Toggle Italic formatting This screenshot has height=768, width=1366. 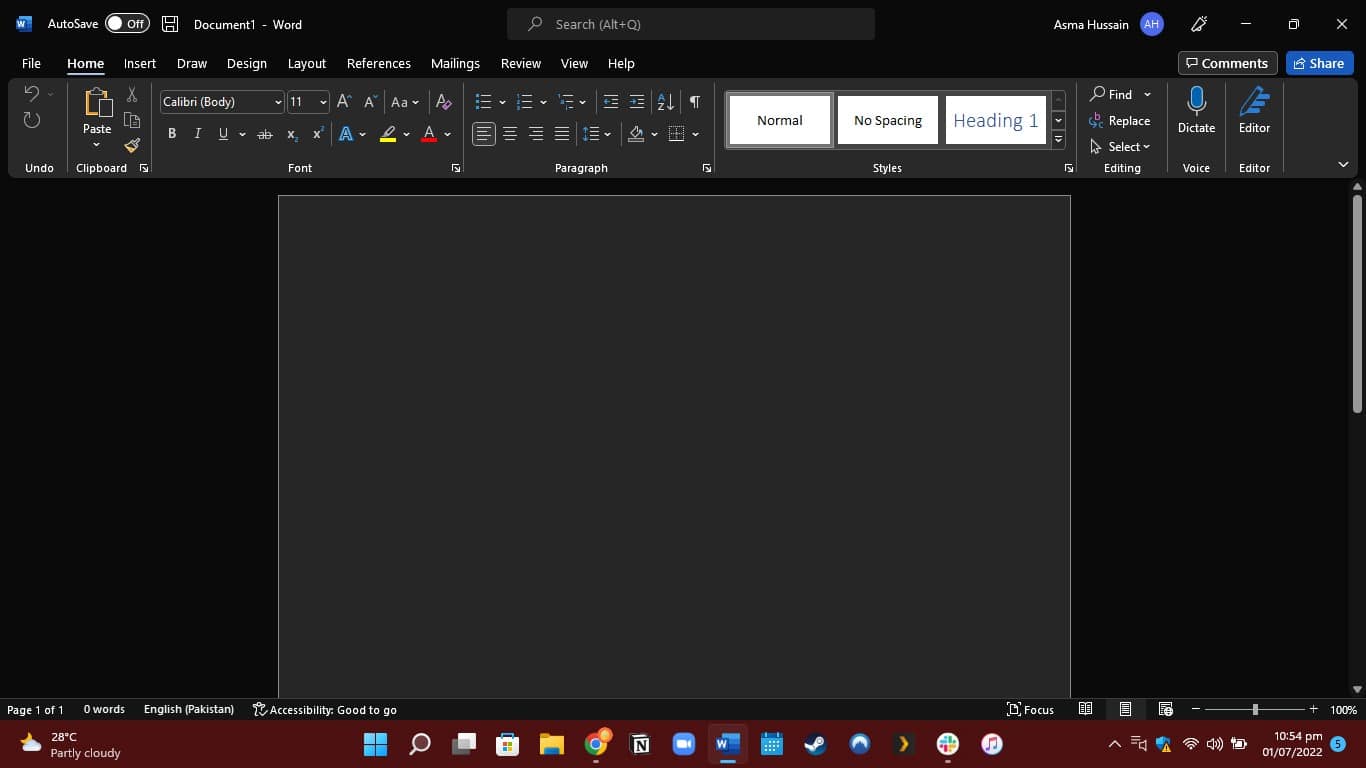pyautogui.click(x=197, y=134)
